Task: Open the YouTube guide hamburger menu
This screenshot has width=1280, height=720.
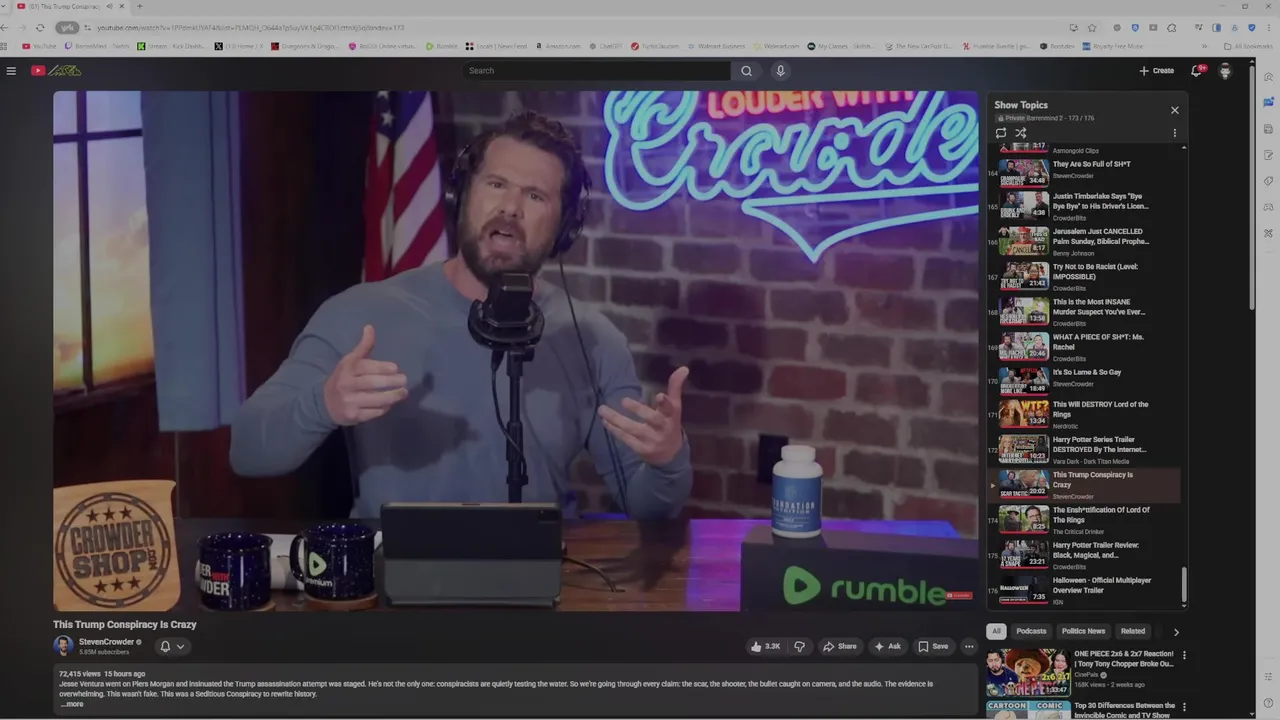Action: click(11, 71)
